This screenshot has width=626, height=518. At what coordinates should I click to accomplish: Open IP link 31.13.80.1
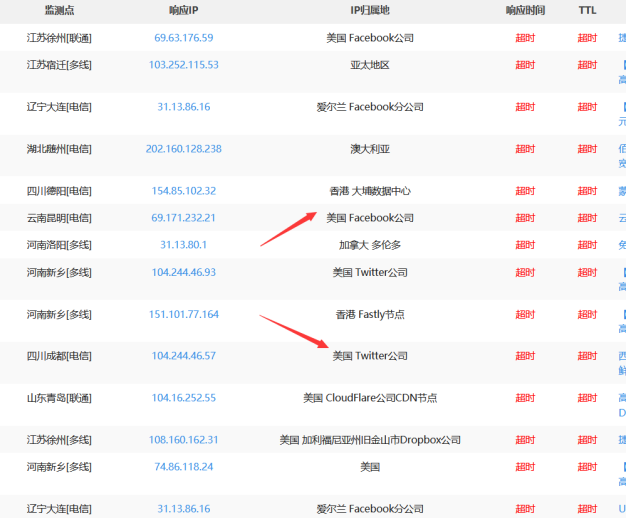pos(184,245)
